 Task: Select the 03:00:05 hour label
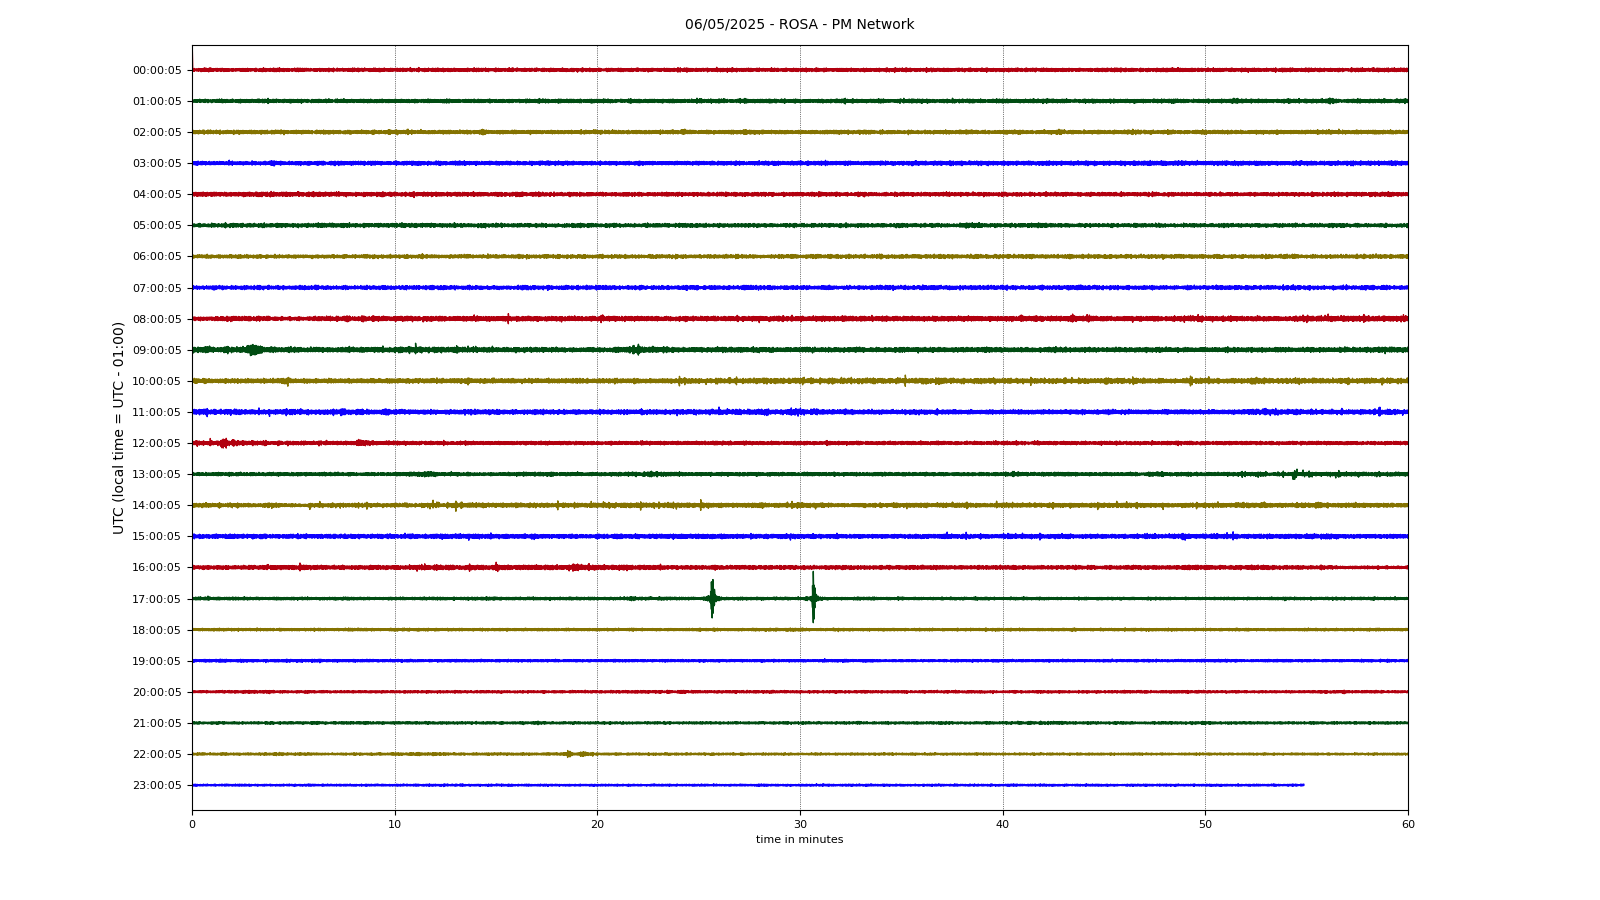[x=157, y=163]
